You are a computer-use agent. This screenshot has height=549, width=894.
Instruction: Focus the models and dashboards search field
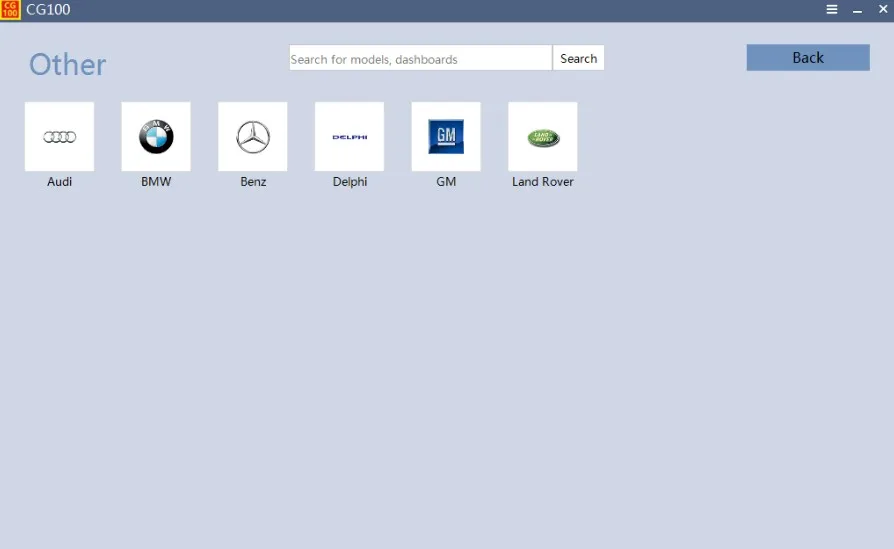pos(421,58)
